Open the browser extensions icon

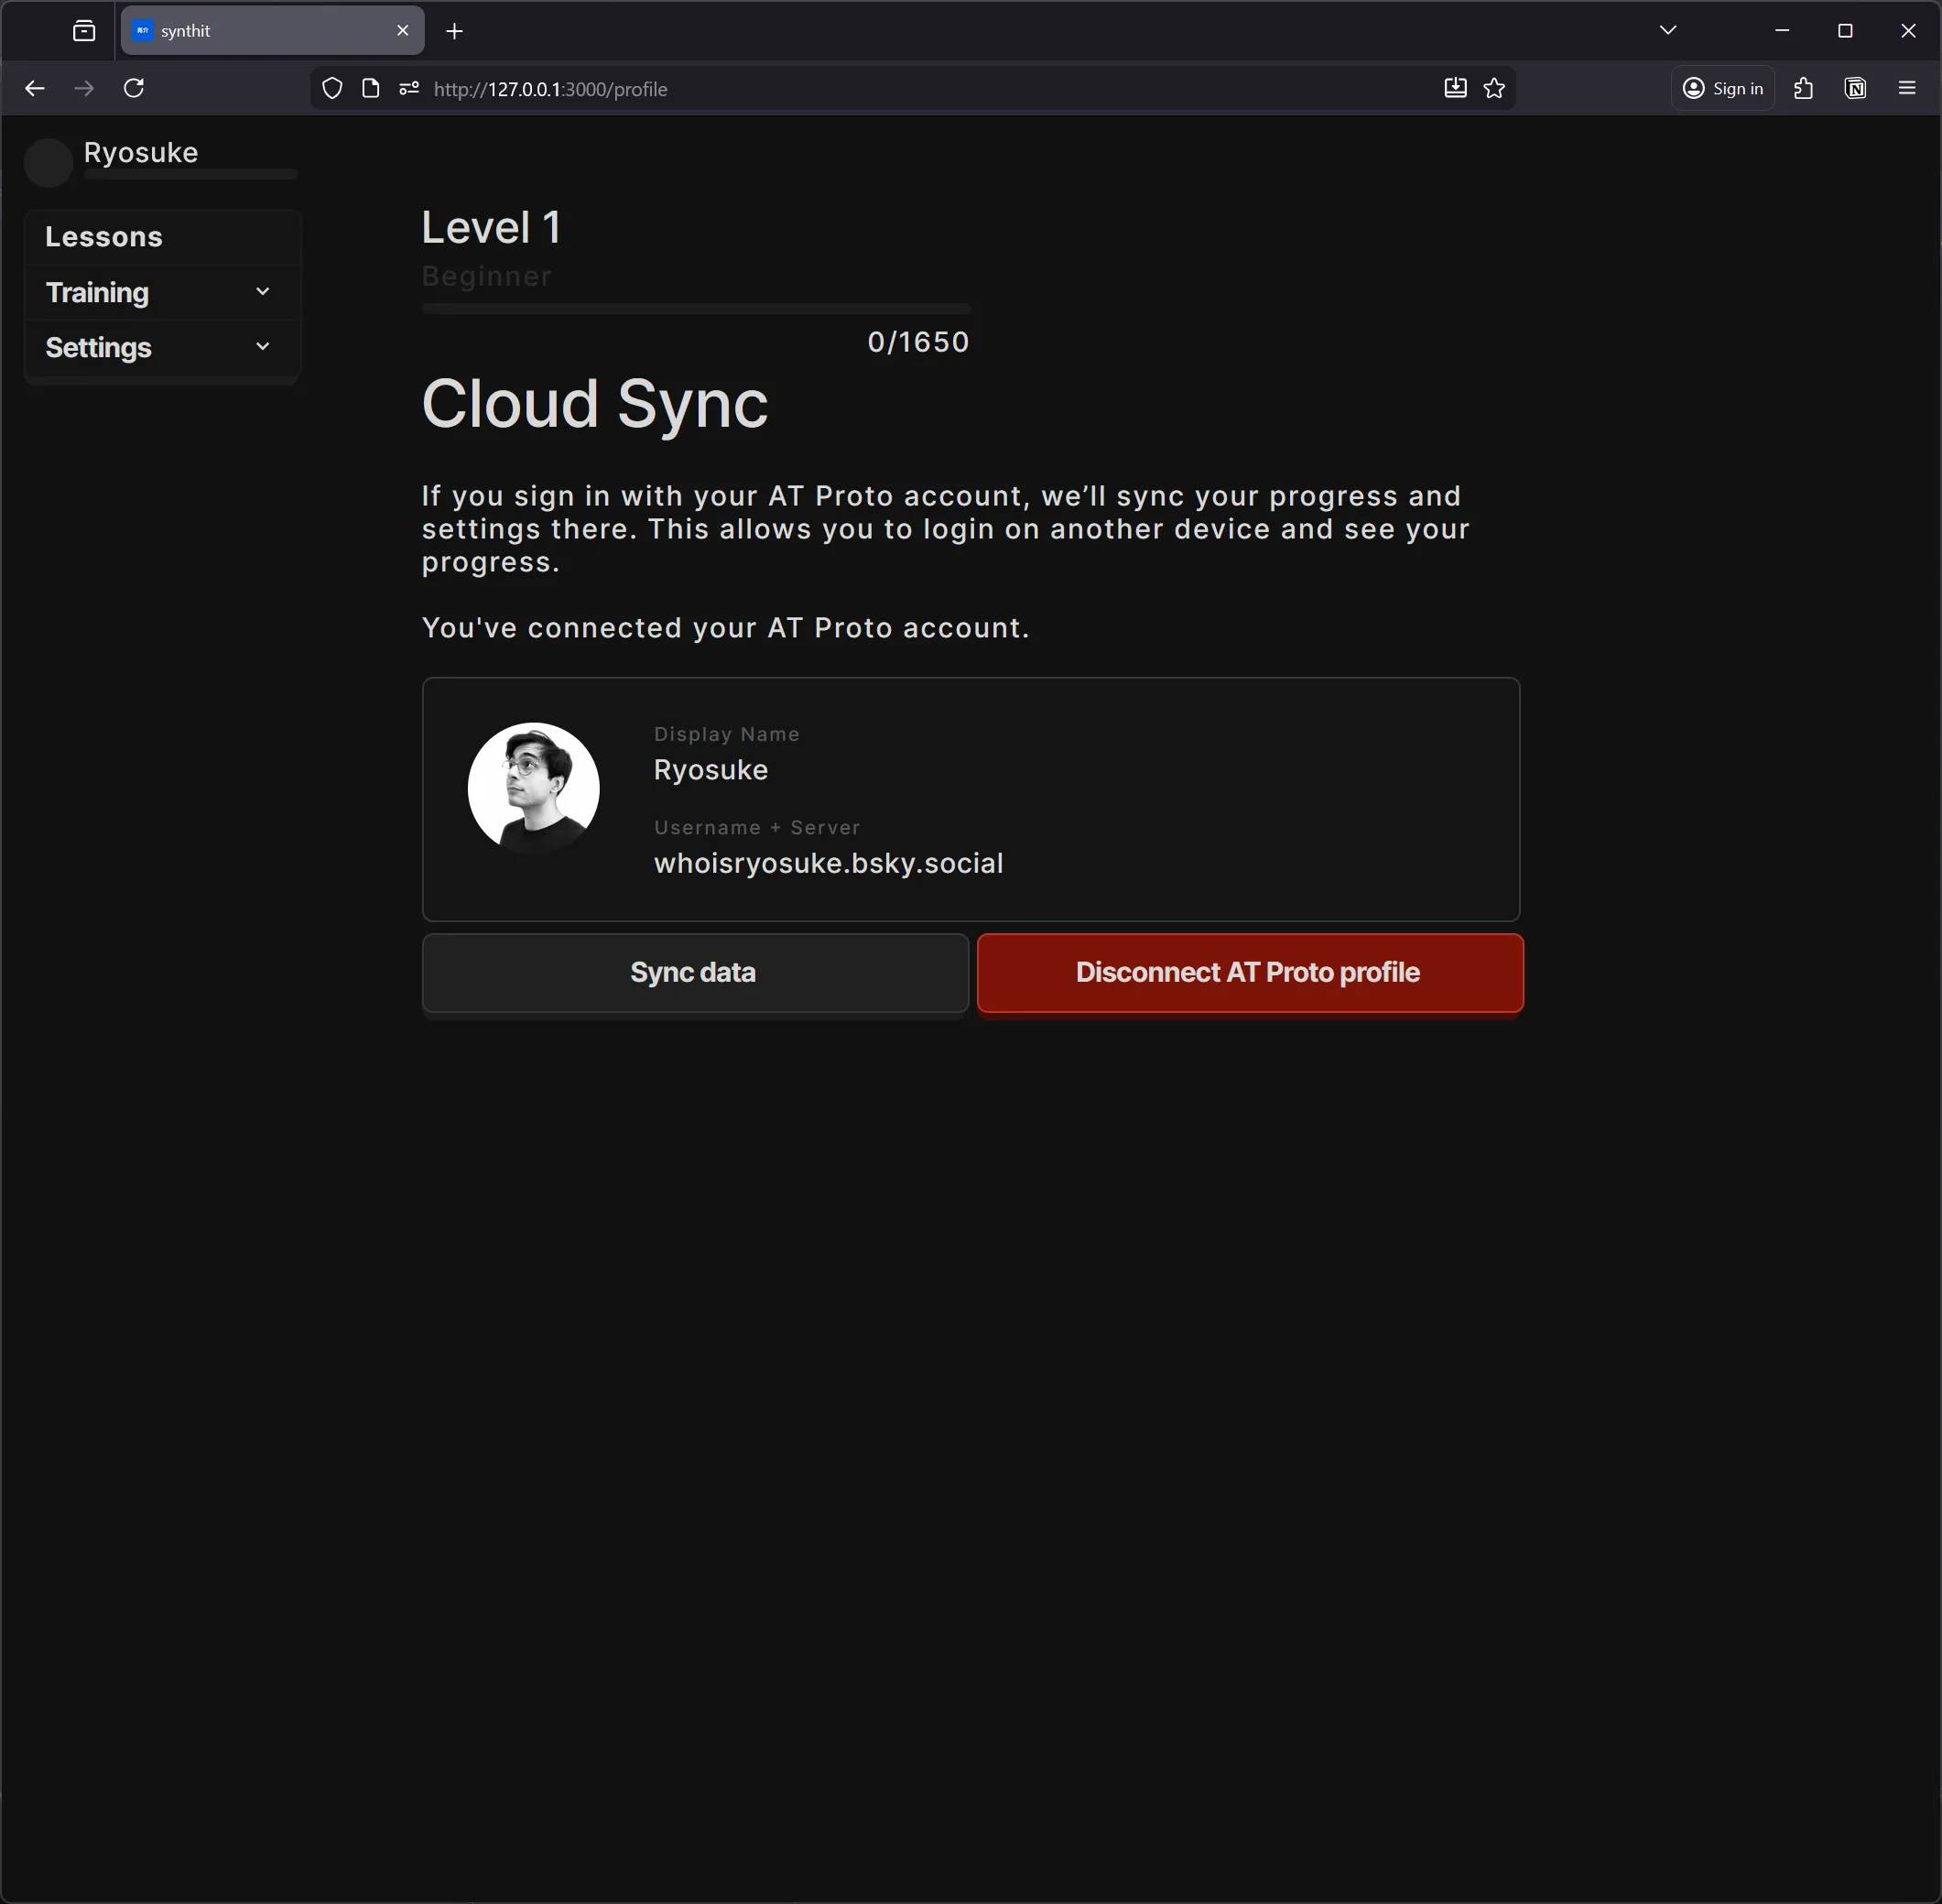[1803, 88]
